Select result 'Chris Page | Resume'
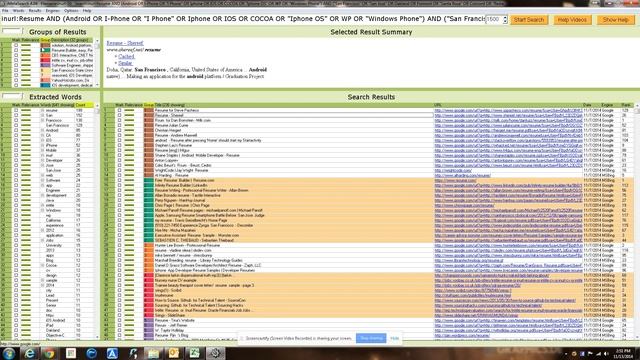The image size is (640, 360). pos(182,205)
